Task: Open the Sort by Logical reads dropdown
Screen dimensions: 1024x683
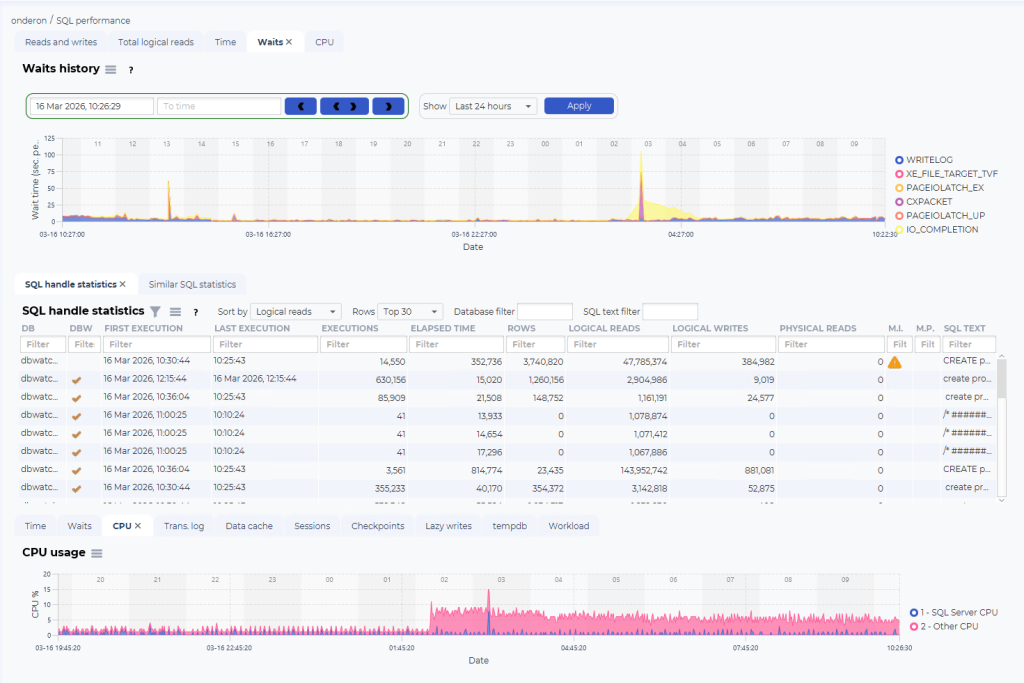Action: 296,311
